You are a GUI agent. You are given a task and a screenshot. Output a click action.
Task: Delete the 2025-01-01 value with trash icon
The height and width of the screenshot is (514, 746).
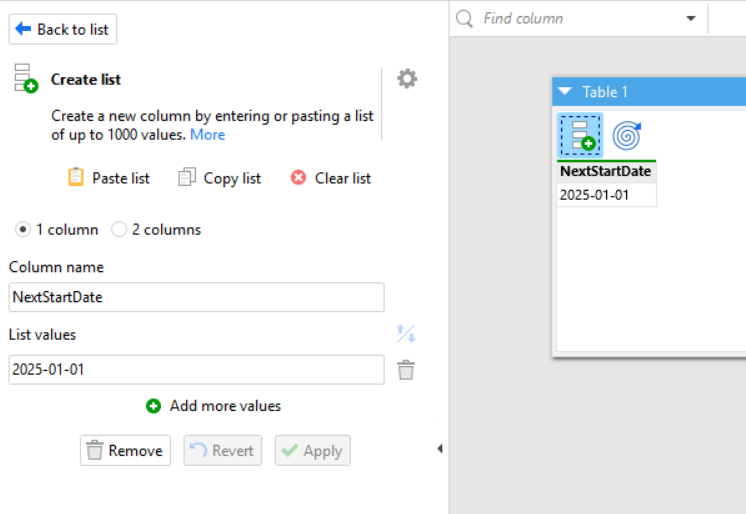pyautogui.click(x=406, y=370)
